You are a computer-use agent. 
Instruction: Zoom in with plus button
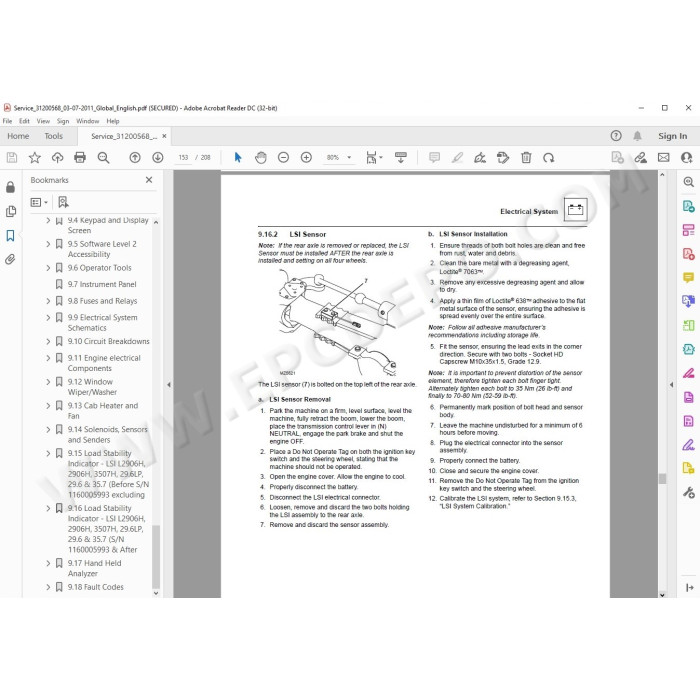pos(306,158)
